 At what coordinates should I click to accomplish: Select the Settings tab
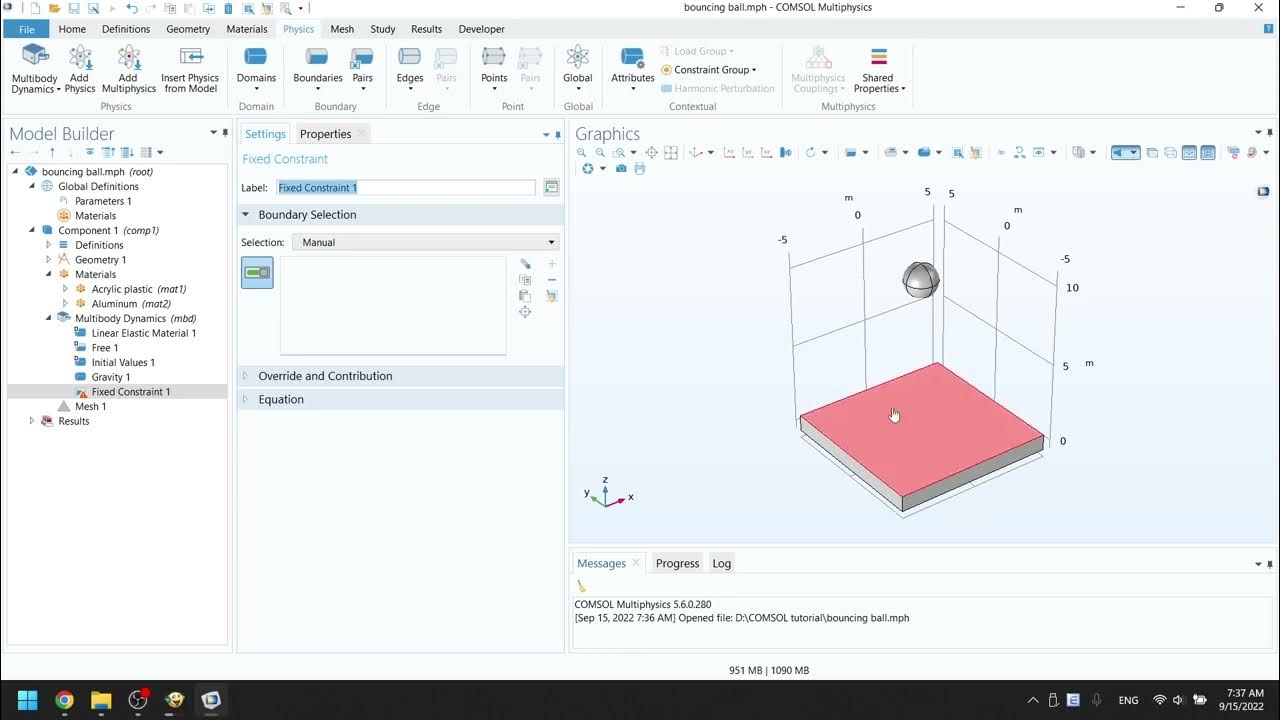click(265, 134)
